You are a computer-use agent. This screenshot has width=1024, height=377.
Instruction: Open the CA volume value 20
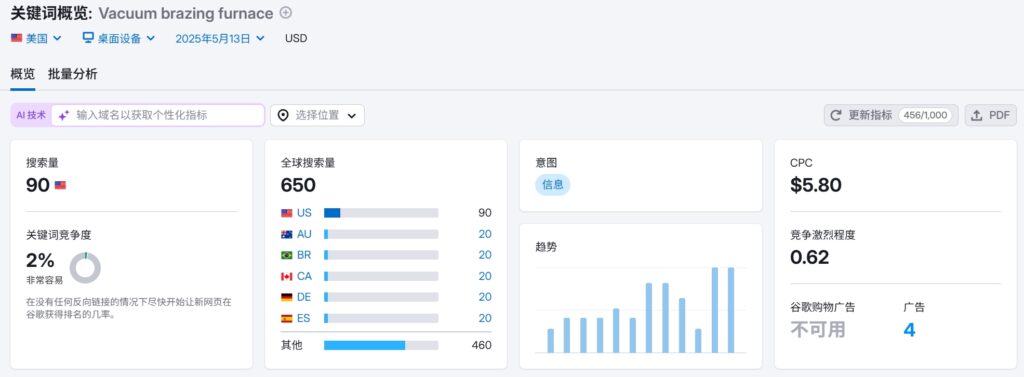[x=485, y=276]
